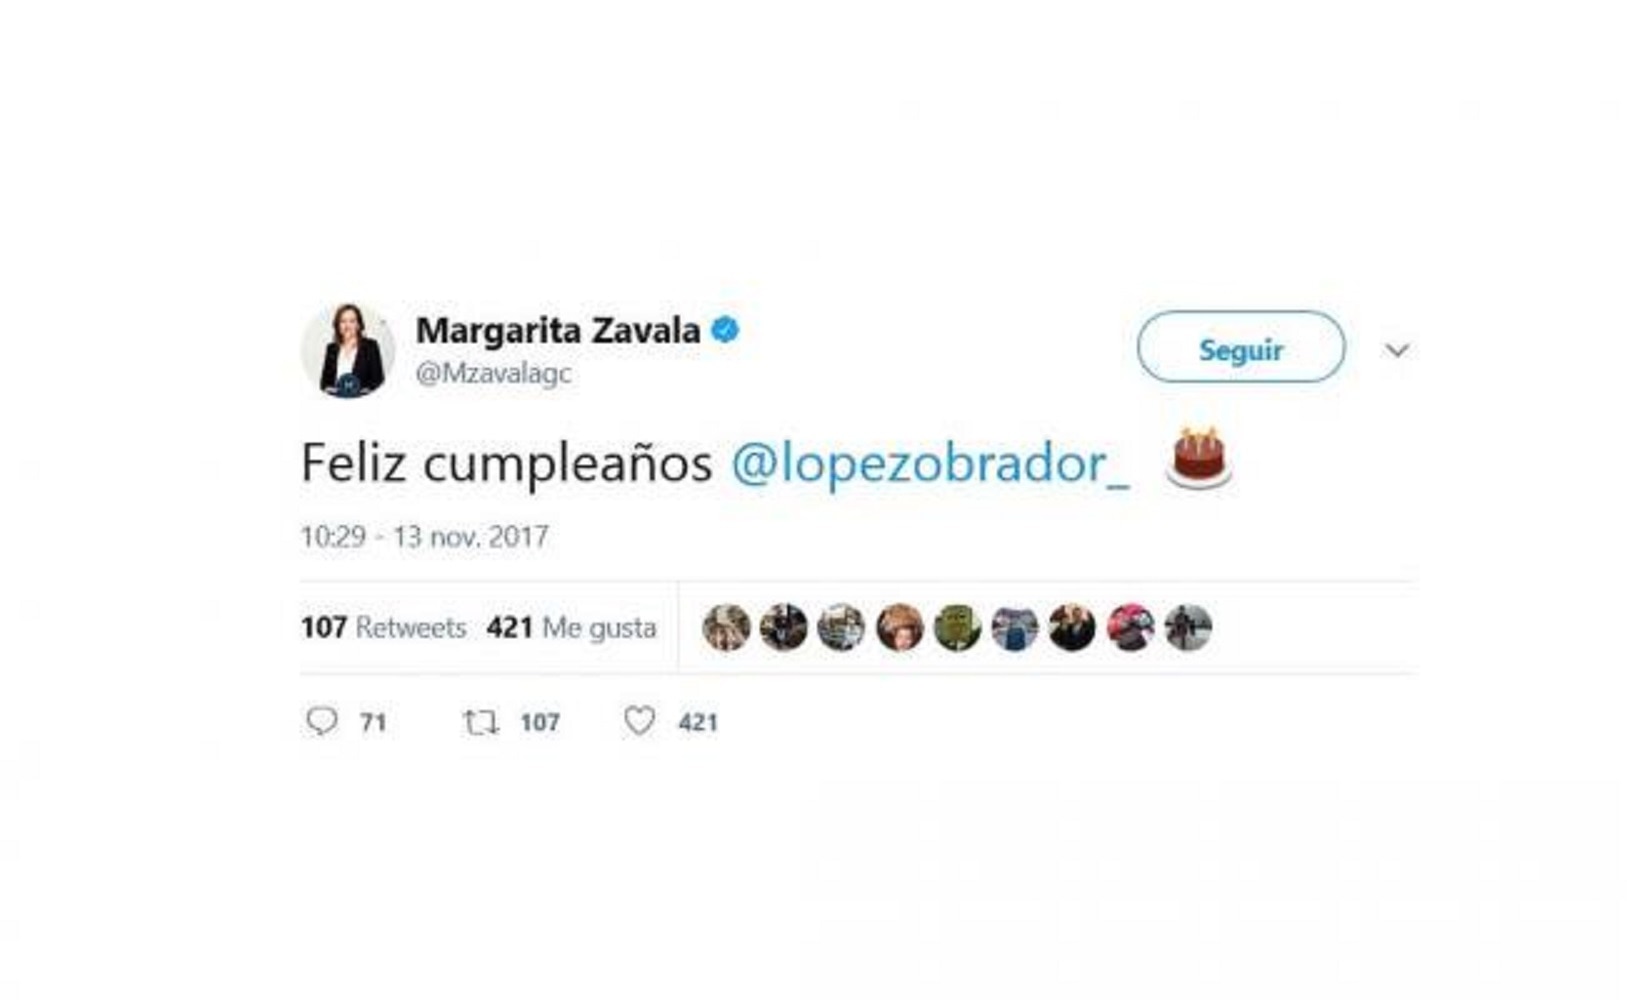Follow the account with Seguir button
This screenshot has height=1000, width=1627.
(x=1241, y=347)
